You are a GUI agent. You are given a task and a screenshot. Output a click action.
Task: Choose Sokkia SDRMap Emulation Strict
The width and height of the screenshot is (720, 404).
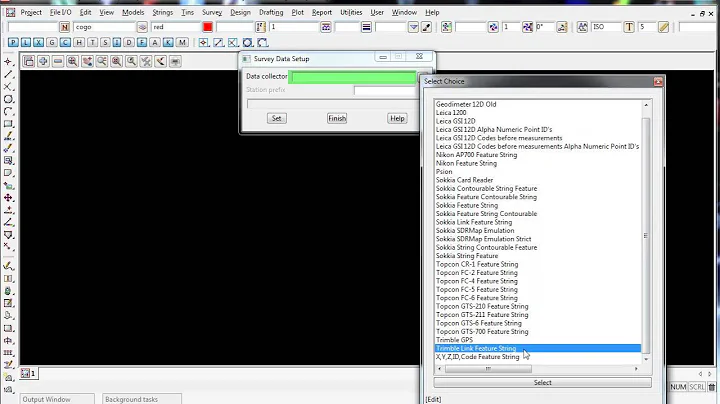coord(484,239)
